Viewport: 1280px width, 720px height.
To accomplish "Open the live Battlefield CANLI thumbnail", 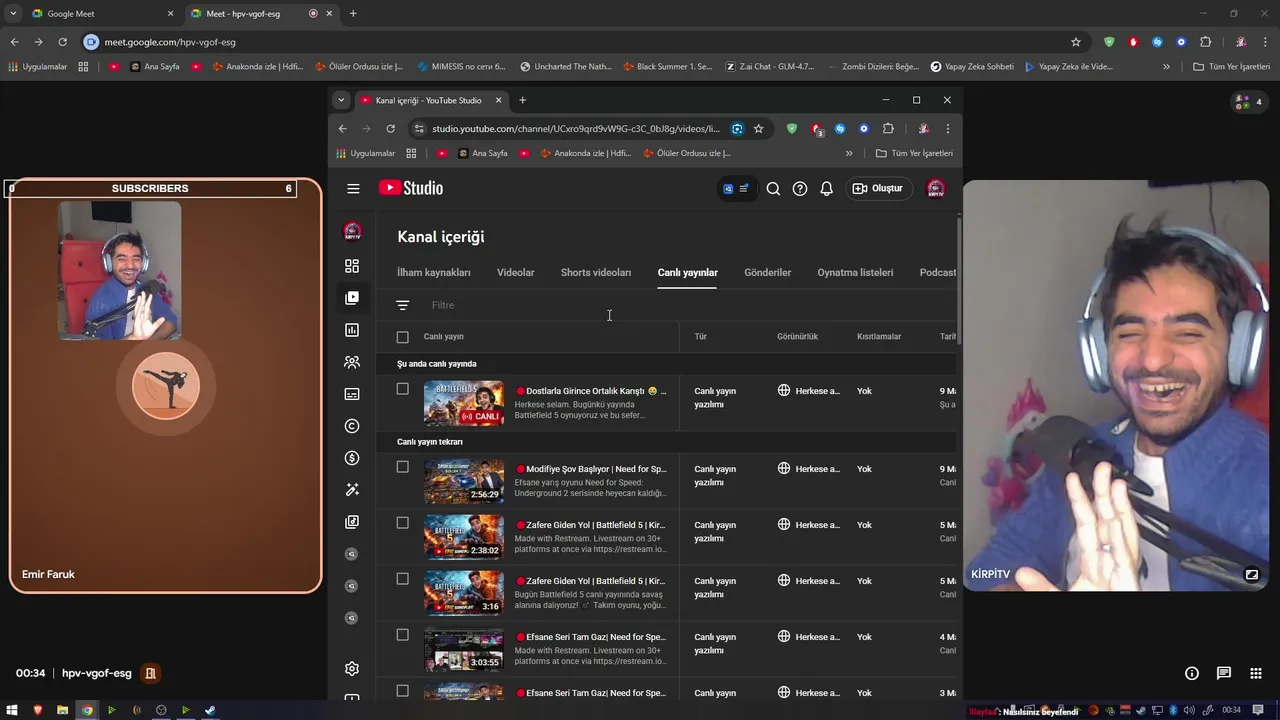I will point(464,403).
